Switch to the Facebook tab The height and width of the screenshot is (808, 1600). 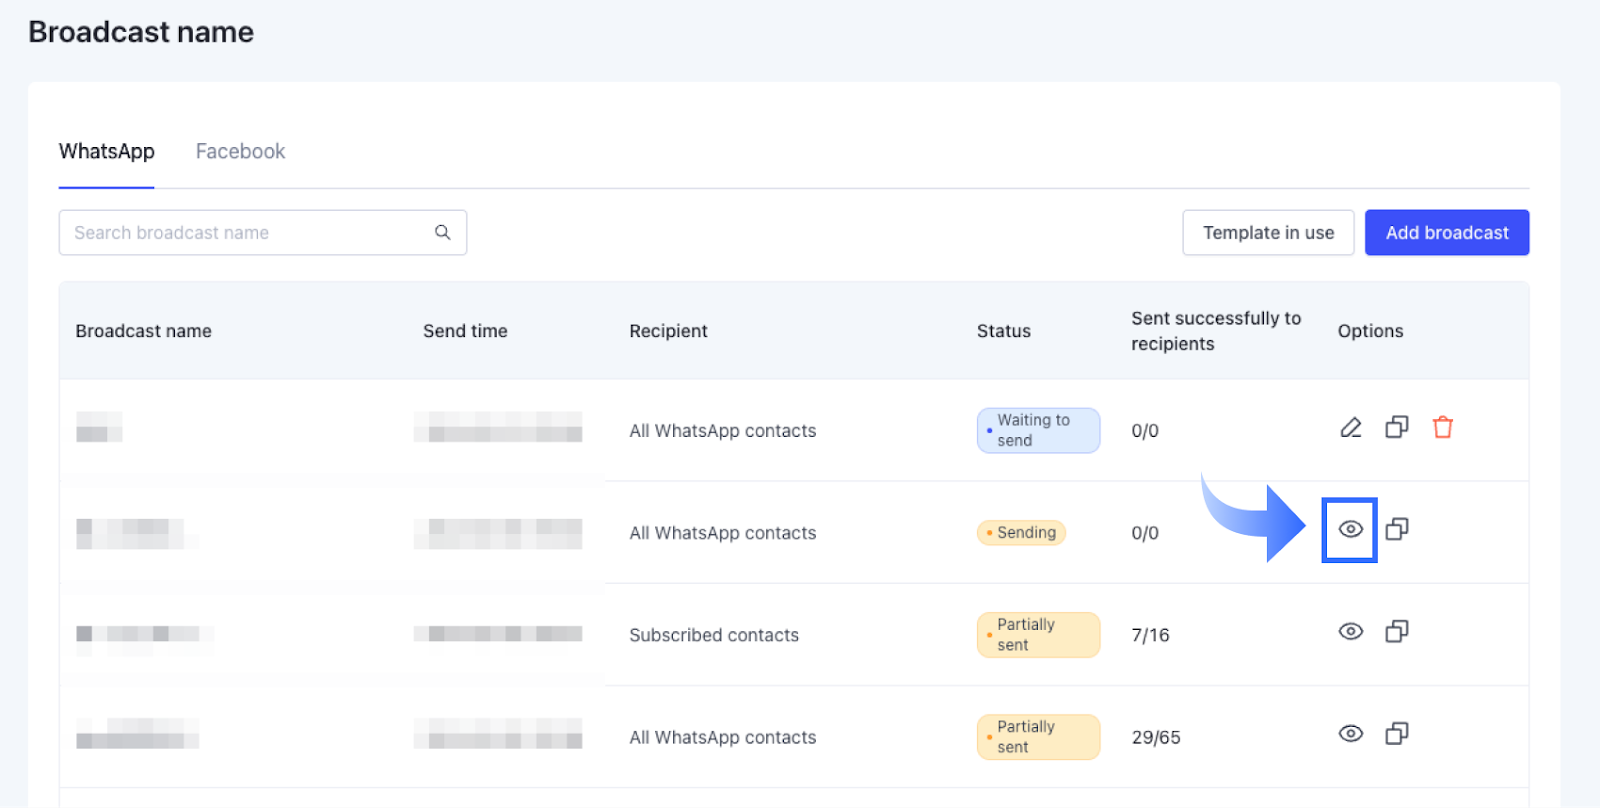point(240,152)
